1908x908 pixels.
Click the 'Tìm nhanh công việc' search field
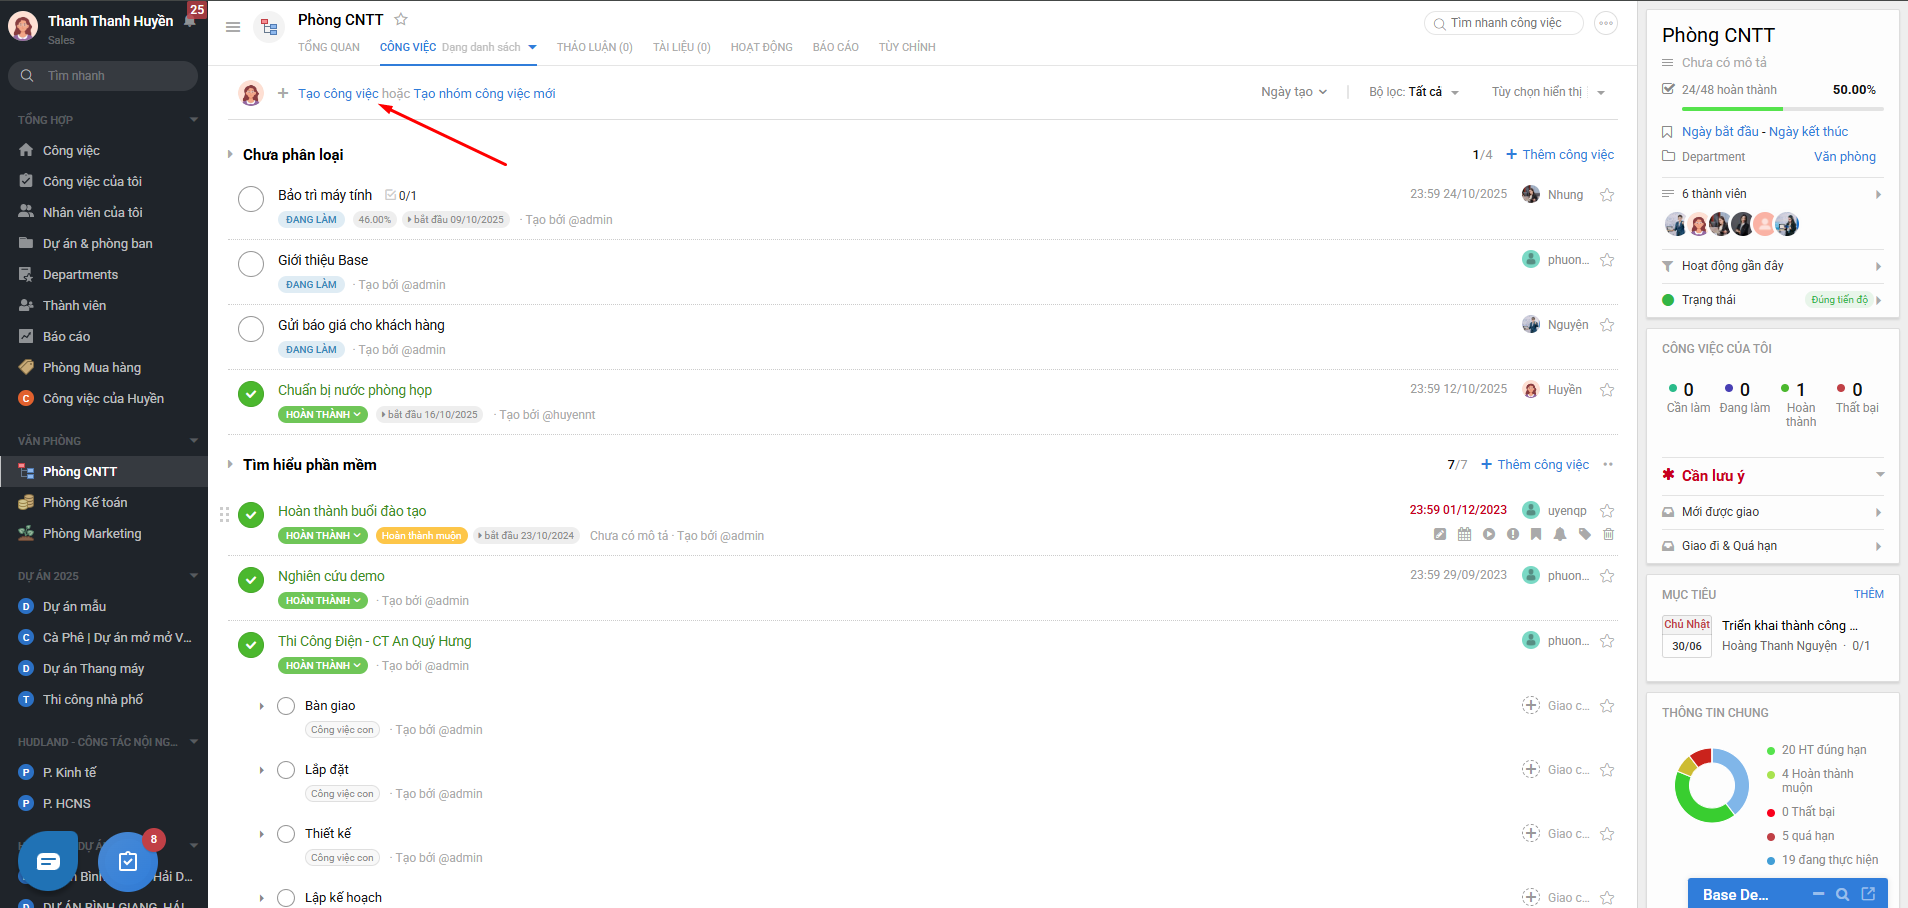(1504, 23)
